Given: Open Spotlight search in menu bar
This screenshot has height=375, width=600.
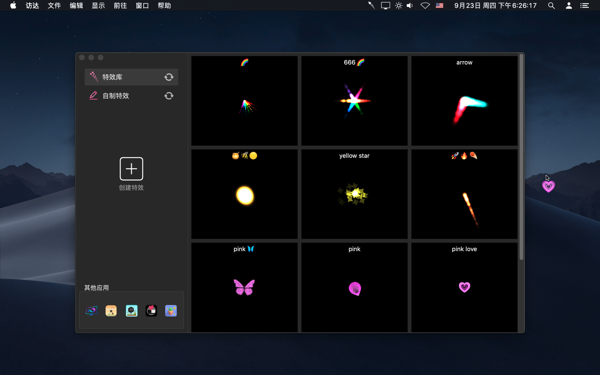Looking at the screenshot, I should tap(551, 5).
